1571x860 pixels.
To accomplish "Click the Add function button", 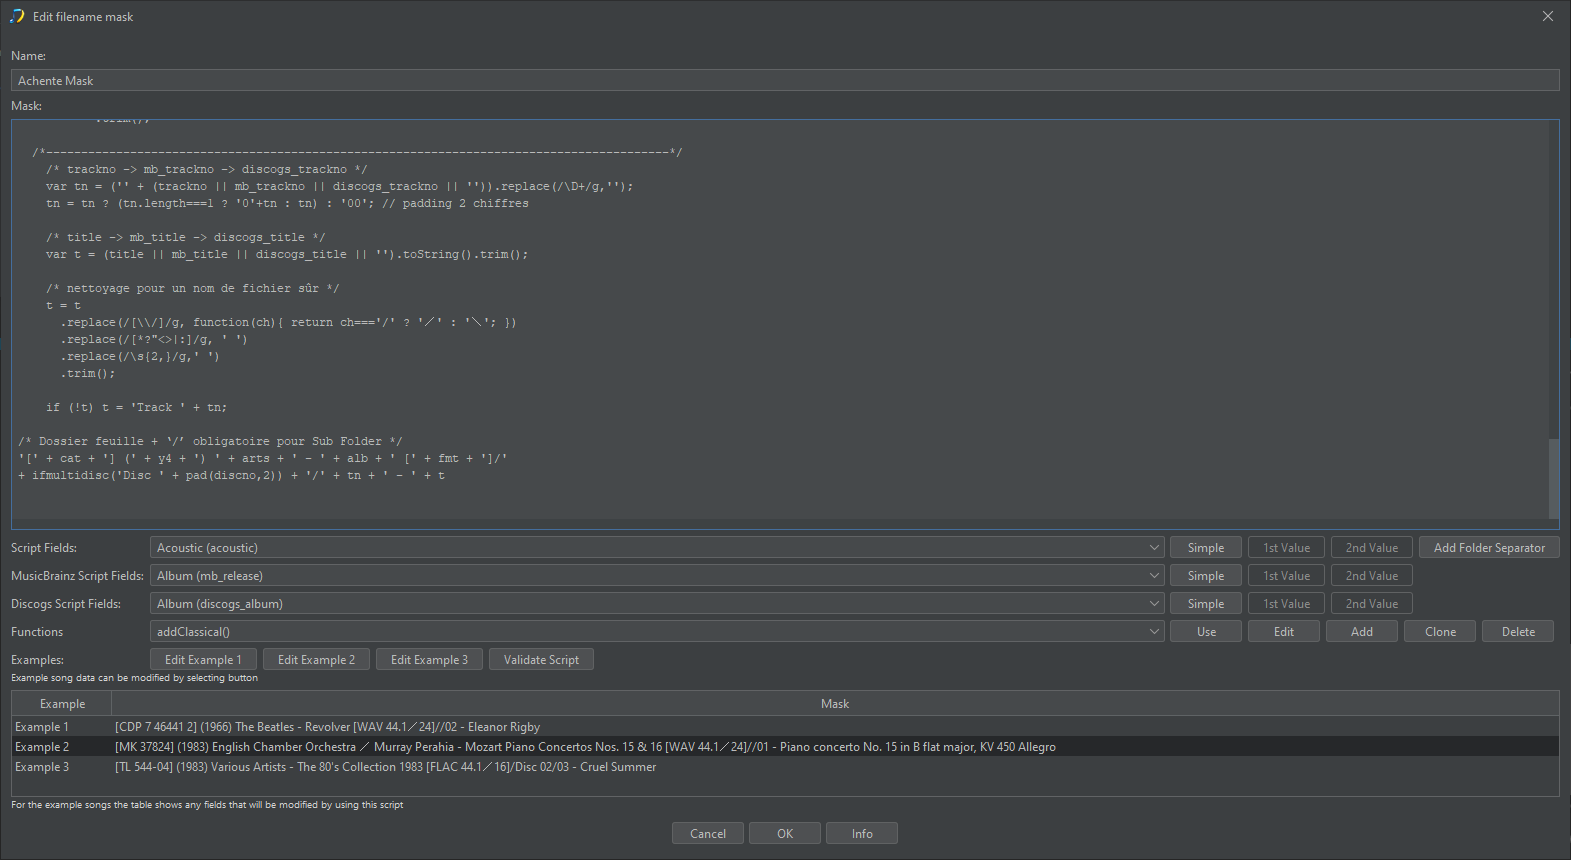I will tap(1362, 632).
